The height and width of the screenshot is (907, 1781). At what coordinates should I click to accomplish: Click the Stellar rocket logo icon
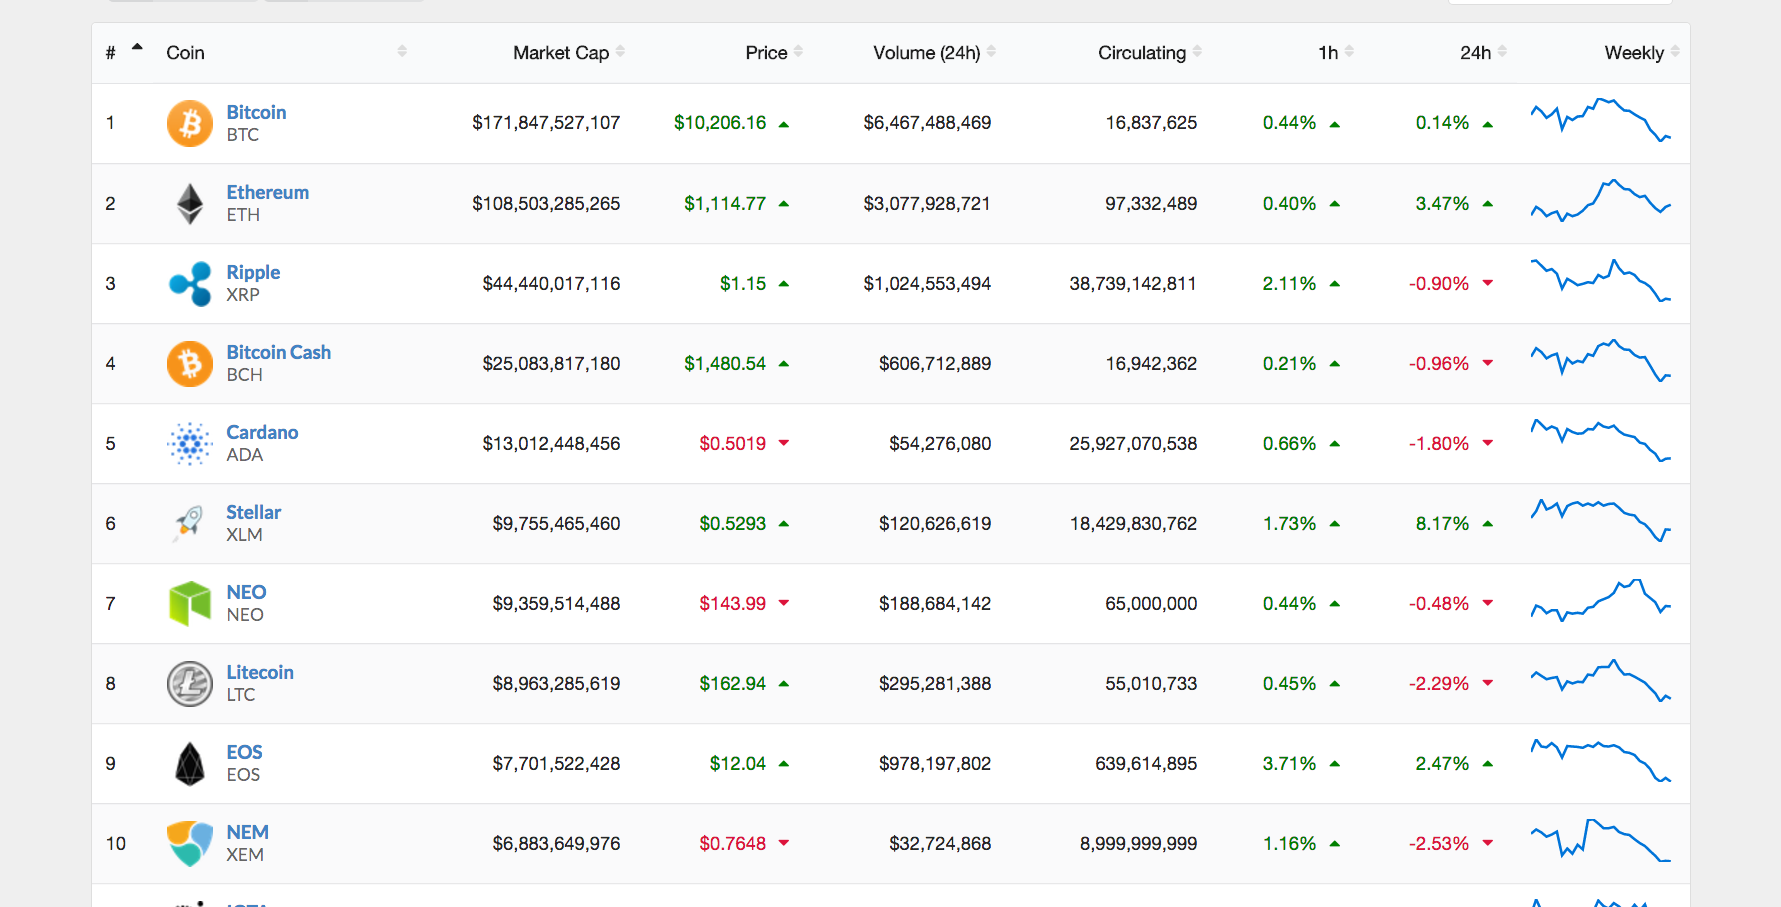pos(189,523)
